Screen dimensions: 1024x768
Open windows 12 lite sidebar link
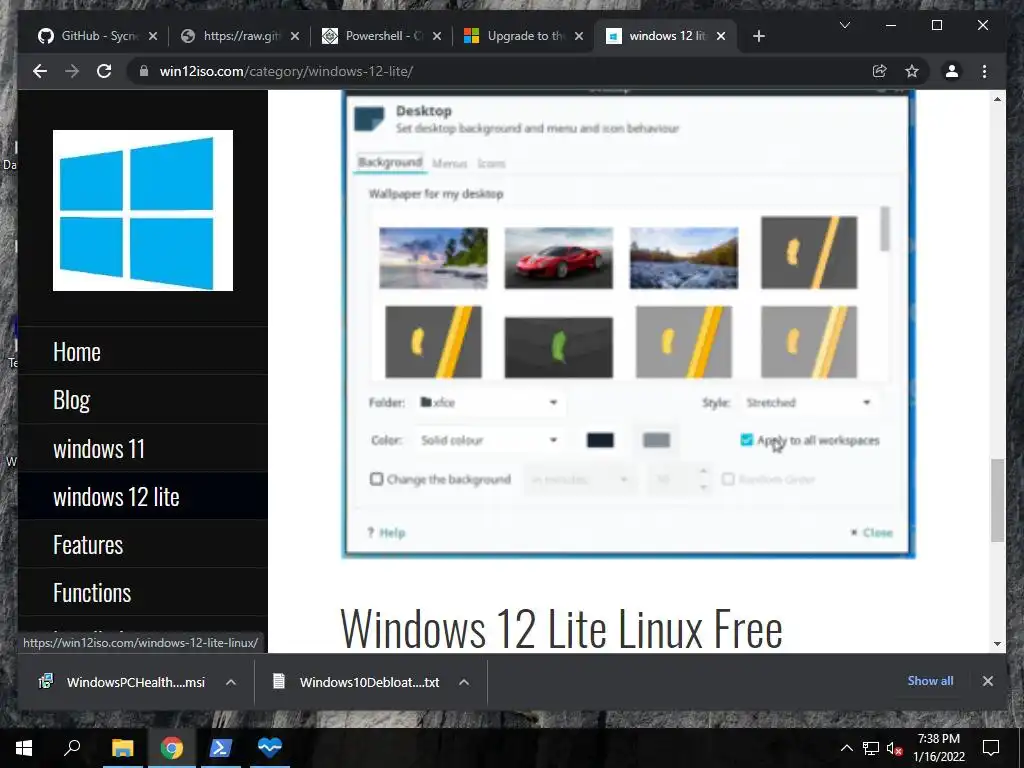coord(116,496)
